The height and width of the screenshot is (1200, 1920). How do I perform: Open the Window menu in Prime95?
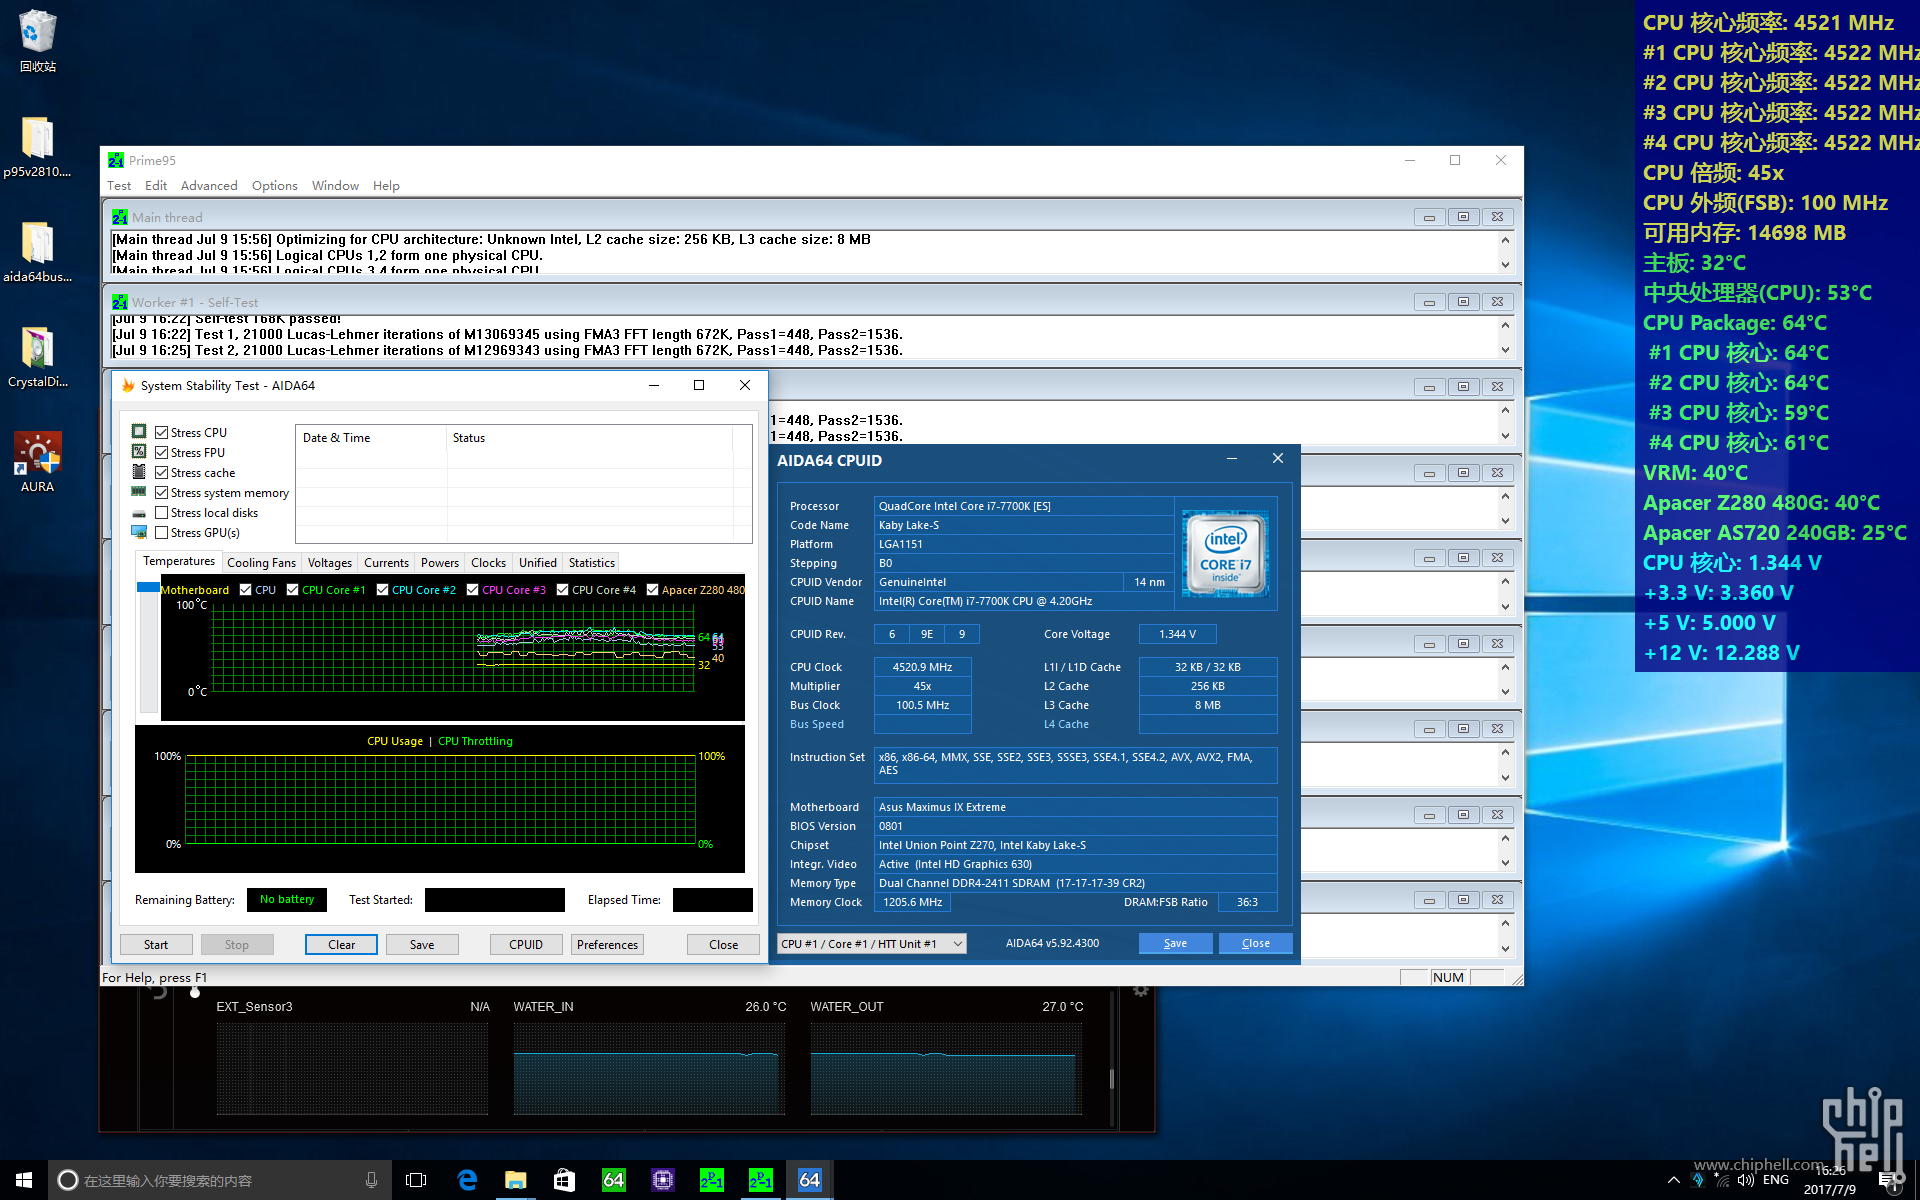pyautogui.click(x=335, y=186)
